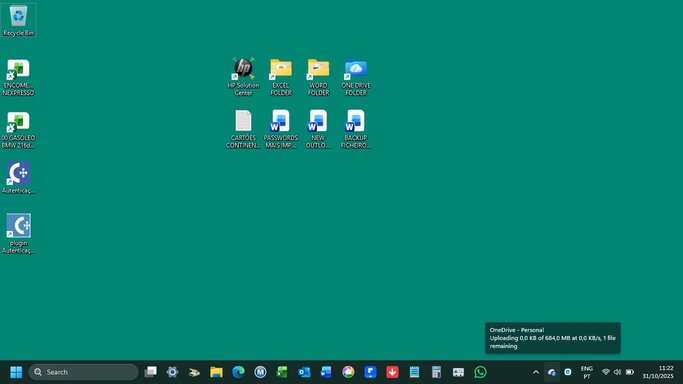Image resolution: width=683 pixels, height=384 pixels.
Task: Open the tools-and-pencil app beside Settings
Action: (194, 372)
